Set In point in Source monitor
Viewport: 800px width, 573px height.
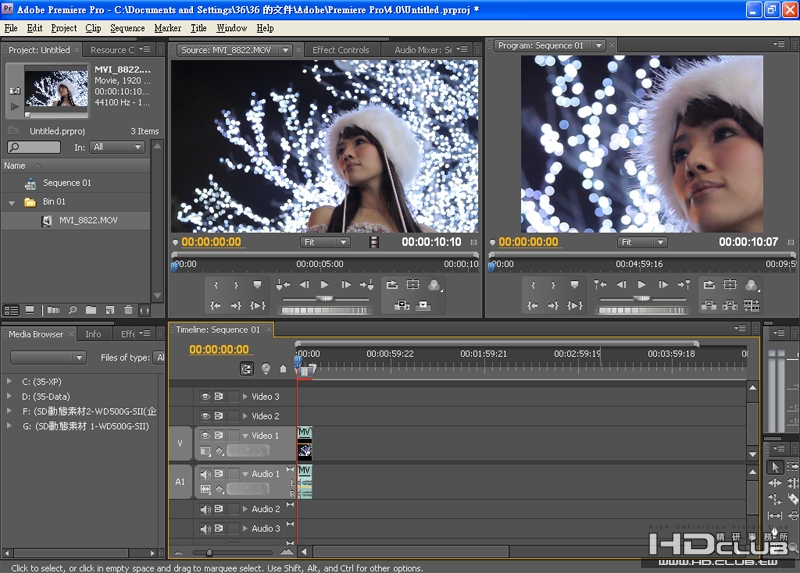pos(216,285)
